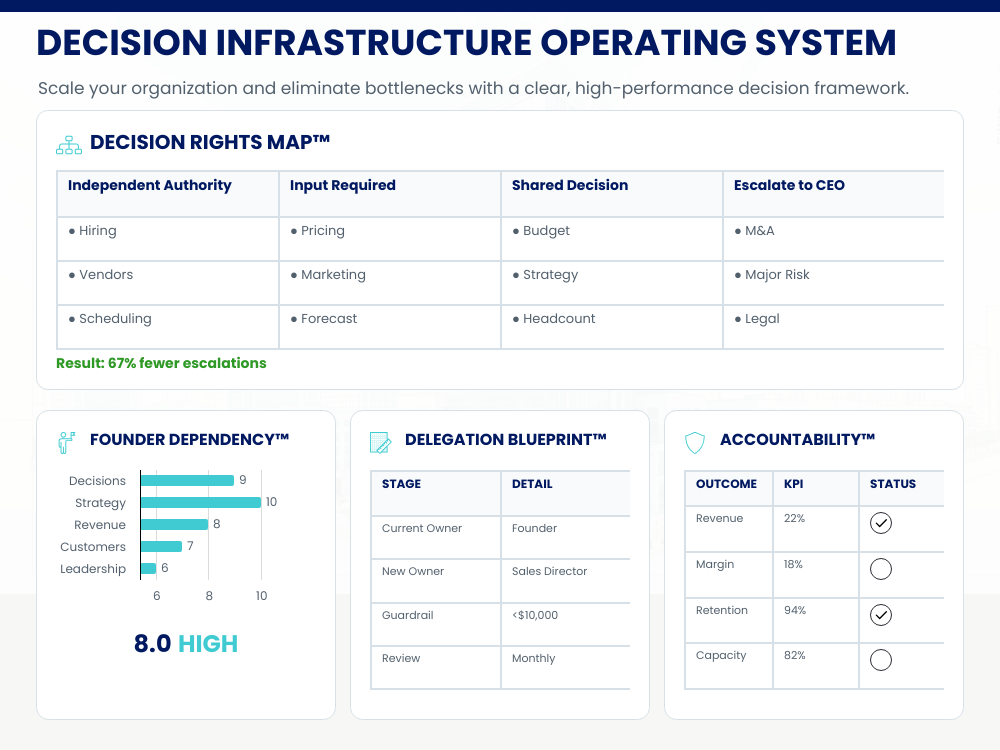The width and height of the screenshot is (1000, 750).
Task: Select the Revenue outcome cell in Accountability
Action: click(729, 529)
